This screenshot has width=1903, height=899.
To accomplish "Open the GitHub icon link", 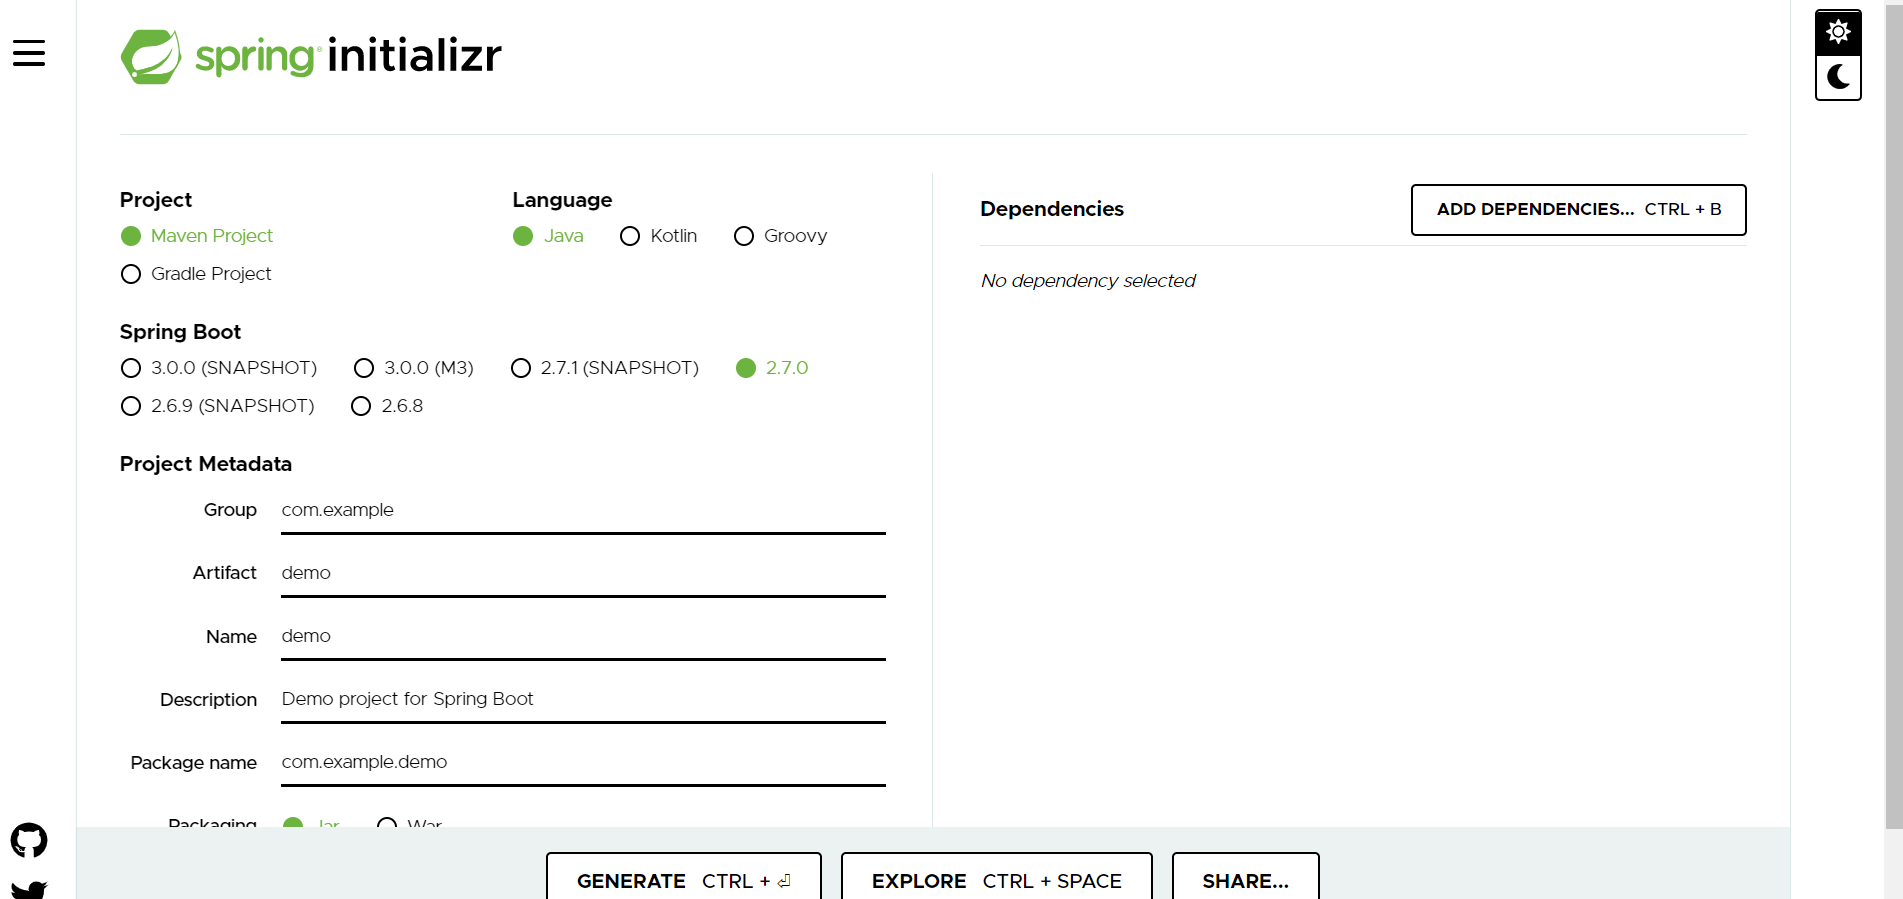I will pos(29,840).
